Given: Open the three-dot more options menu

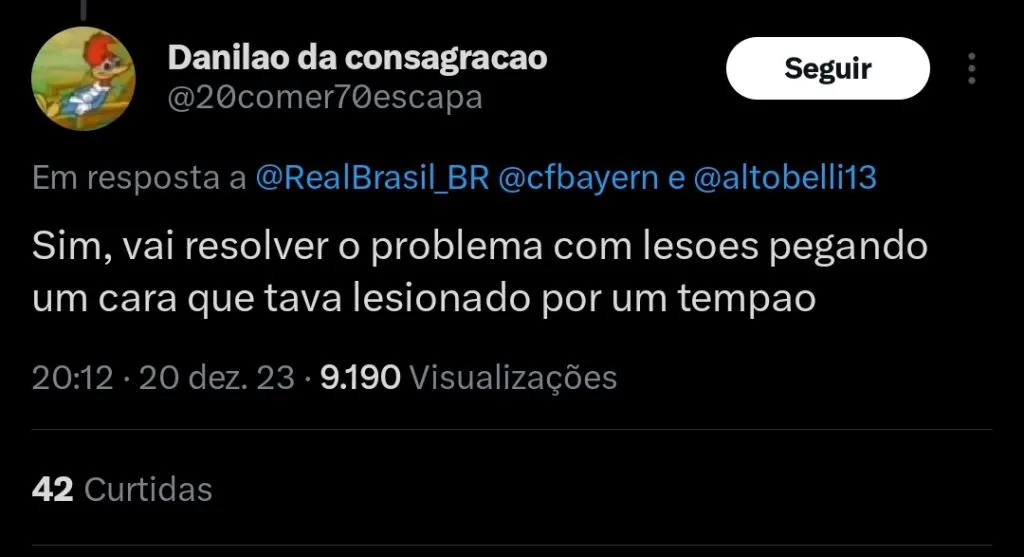Looking at the screenshot, I should pyautogui.click(x=972, y=69).
